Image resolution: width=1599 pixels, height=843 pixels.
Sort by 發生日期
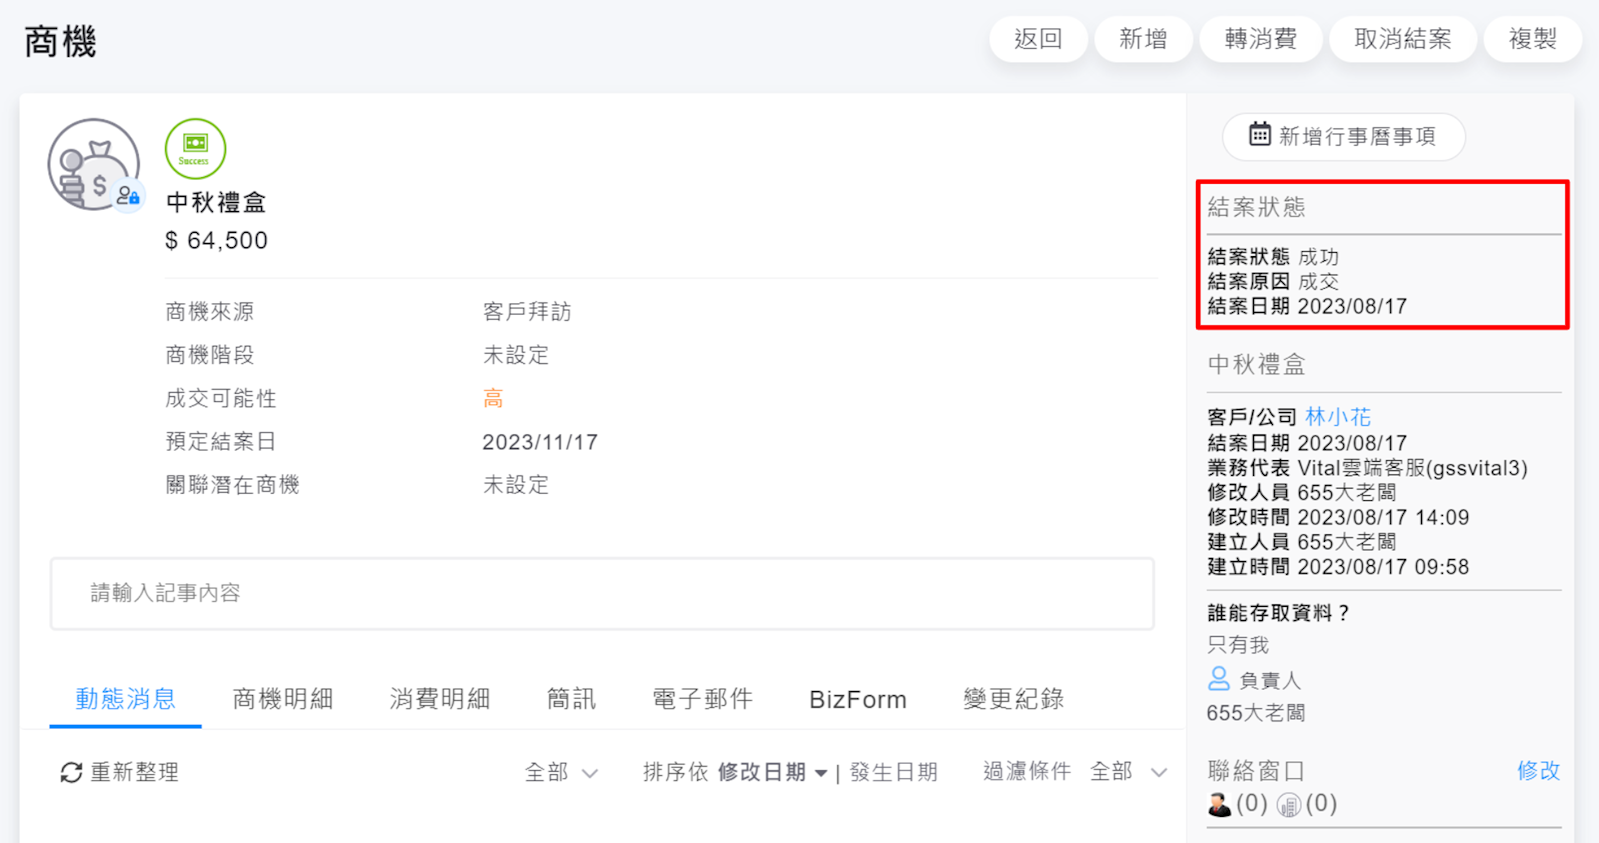click(894, 772)
